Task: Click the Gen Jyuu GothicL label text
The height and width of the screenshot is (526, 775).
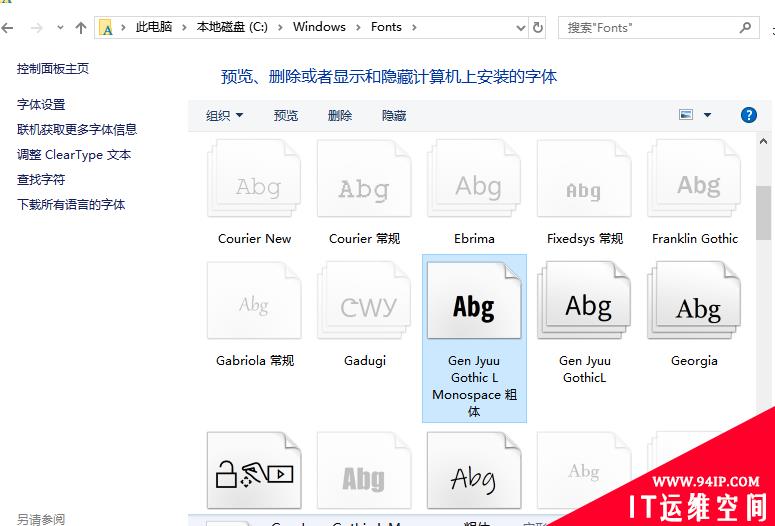Action: click(x=585, y=369)
